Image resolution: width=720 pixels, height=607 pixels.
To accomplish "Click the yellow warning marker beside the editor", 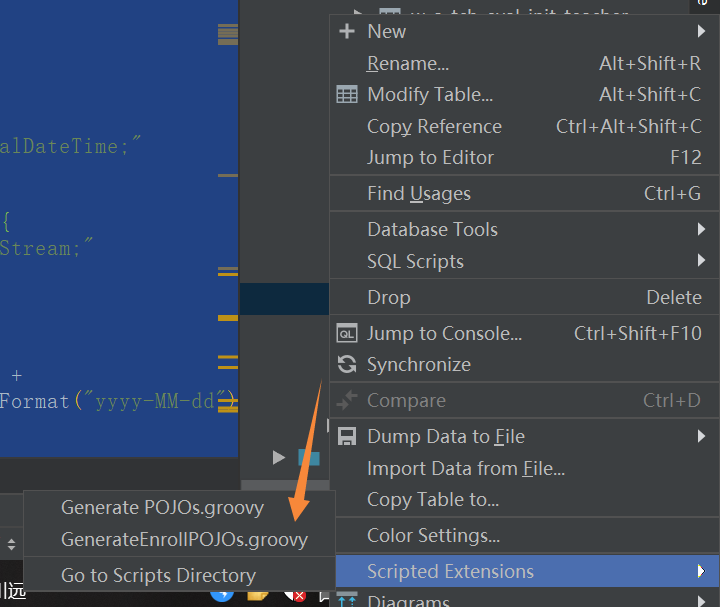I will pyautogui.click(x=228, y=318).
